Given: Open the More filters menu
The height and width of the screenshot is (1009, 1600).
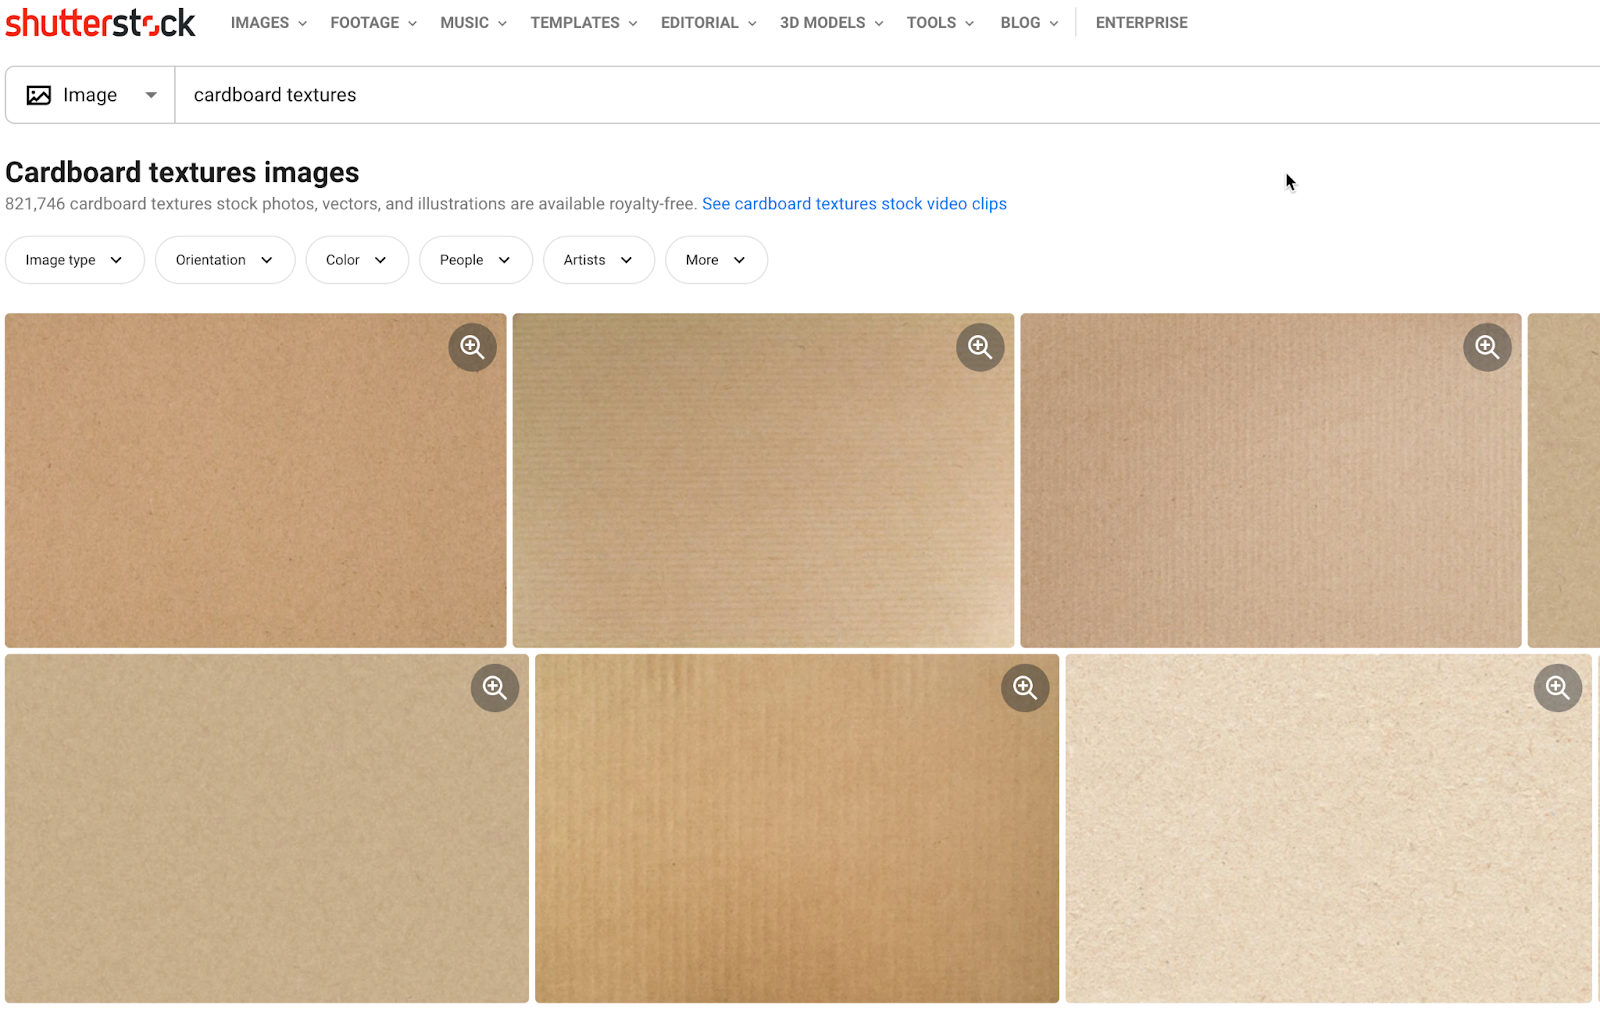Looking at the screenshot, I should coord(715,259).
